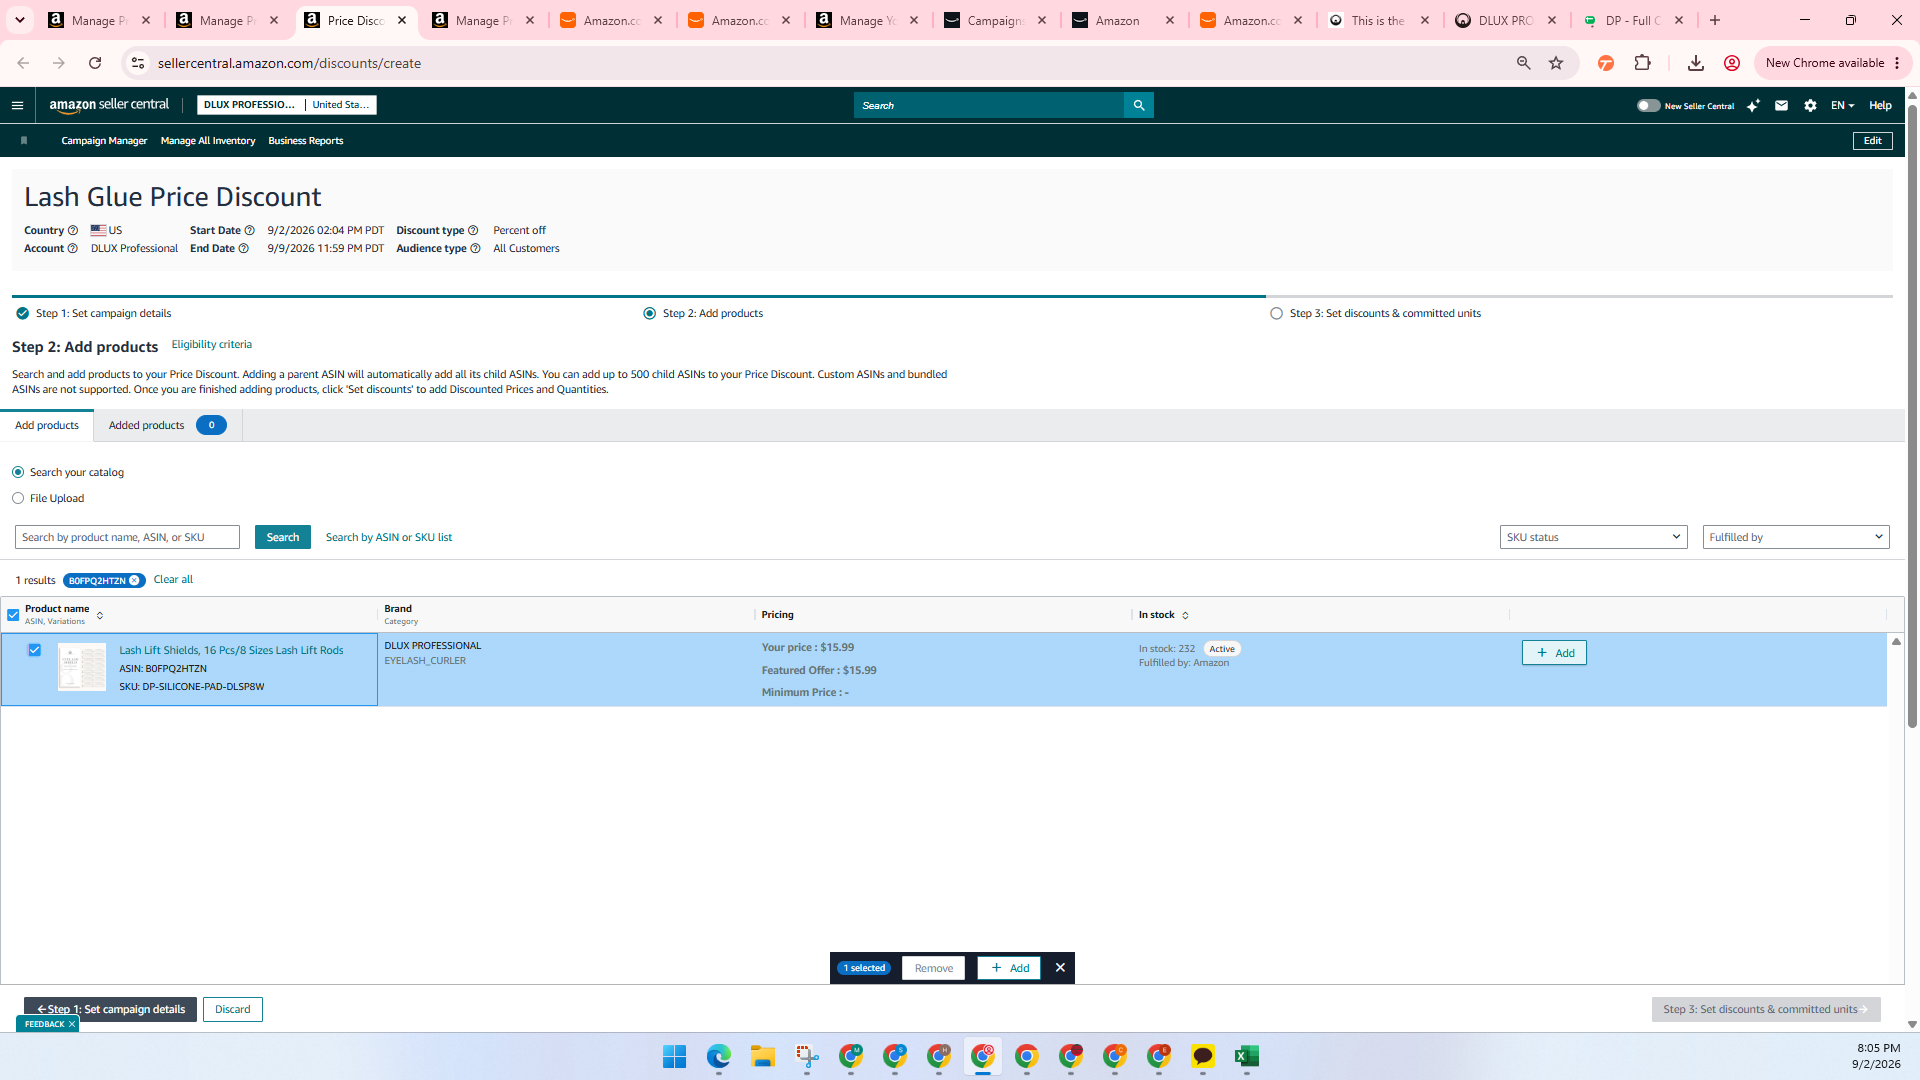Open Campaign Manager menu item
Viewport: 1920px width, 1080px height.
coord(104,141)
